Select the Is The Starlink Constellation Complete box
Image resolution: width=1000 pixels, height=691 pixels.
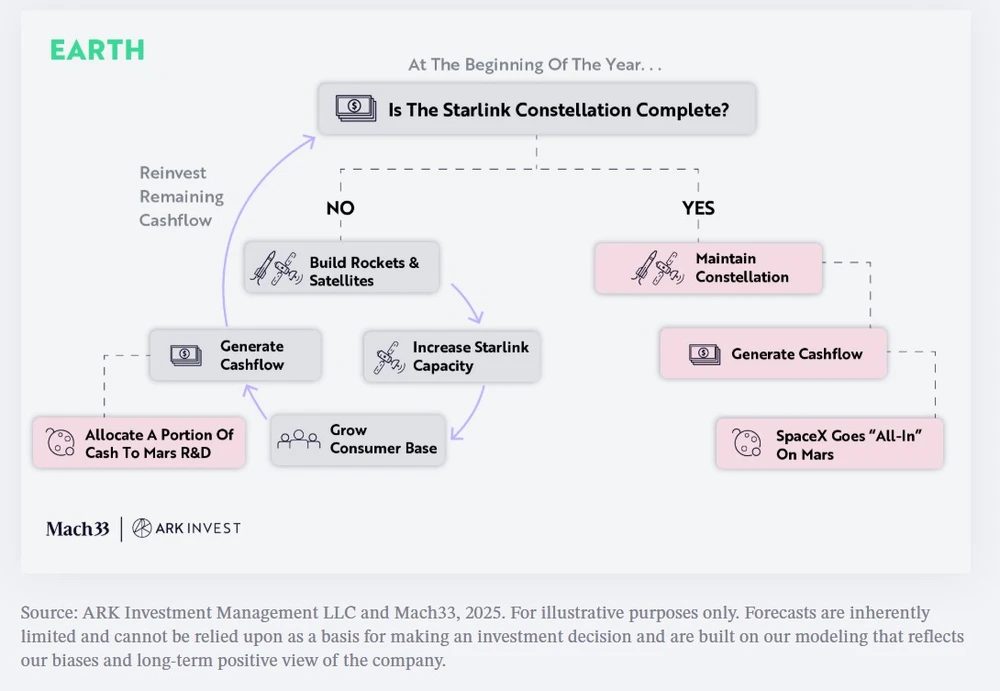[x=537, y=109]
